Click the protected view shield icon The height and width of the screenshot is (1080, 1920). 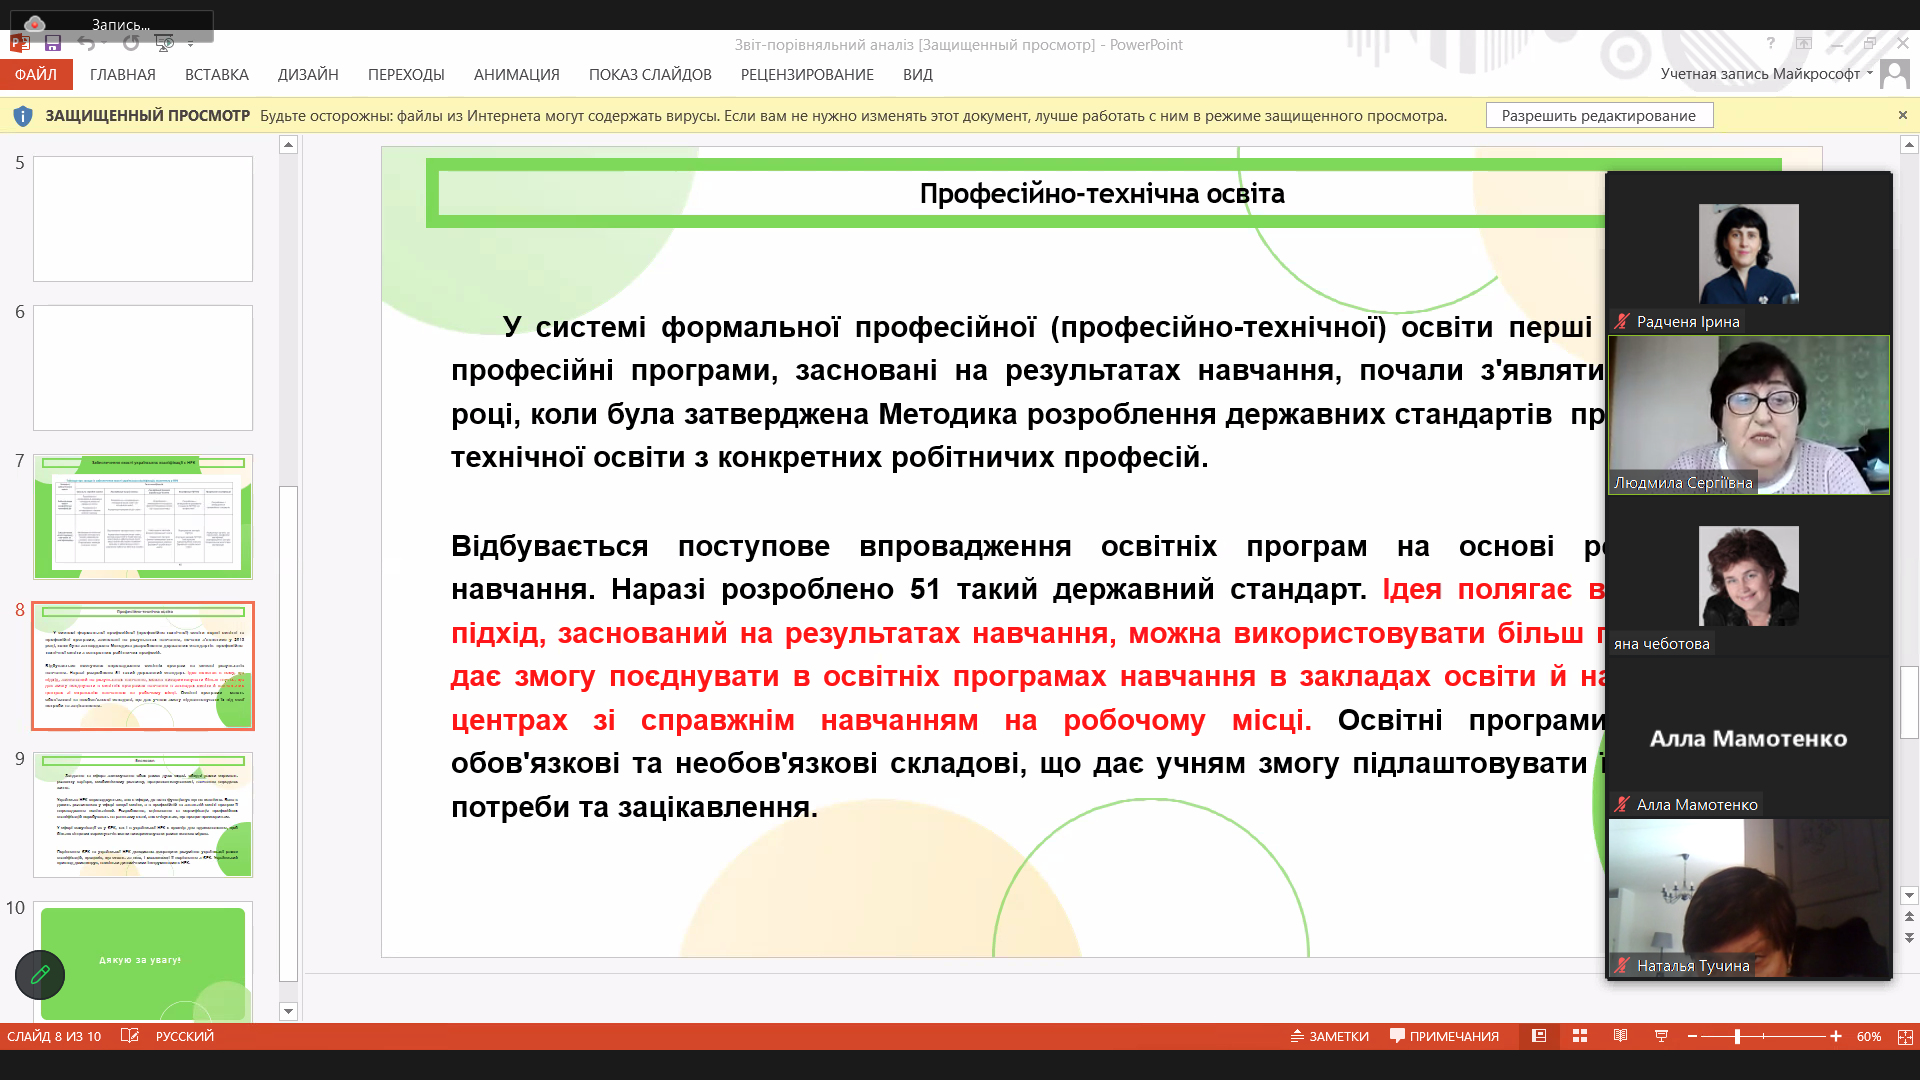(x=23, y=116)
